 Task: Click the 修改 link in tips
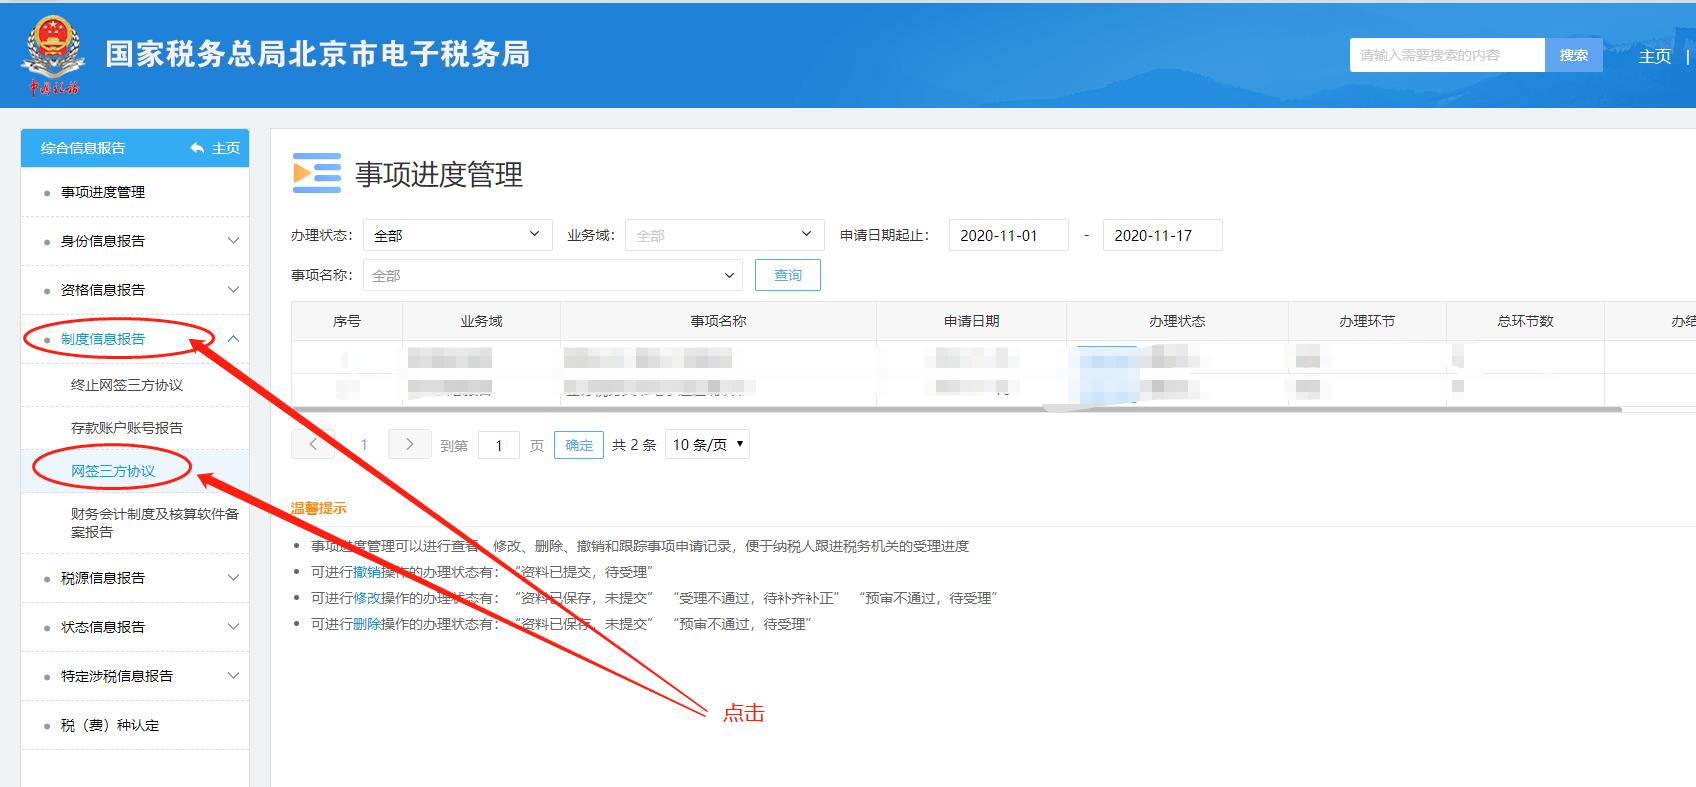[367, 598]
